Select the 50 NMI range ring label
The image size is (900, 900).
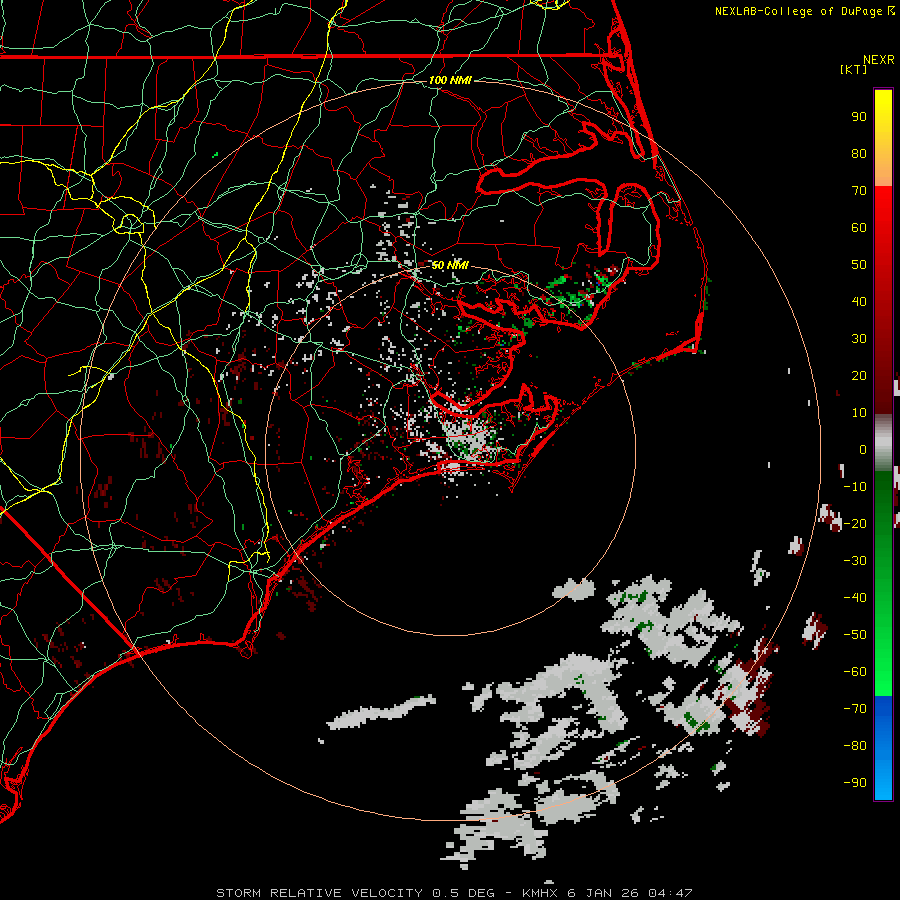coord(450,265)
